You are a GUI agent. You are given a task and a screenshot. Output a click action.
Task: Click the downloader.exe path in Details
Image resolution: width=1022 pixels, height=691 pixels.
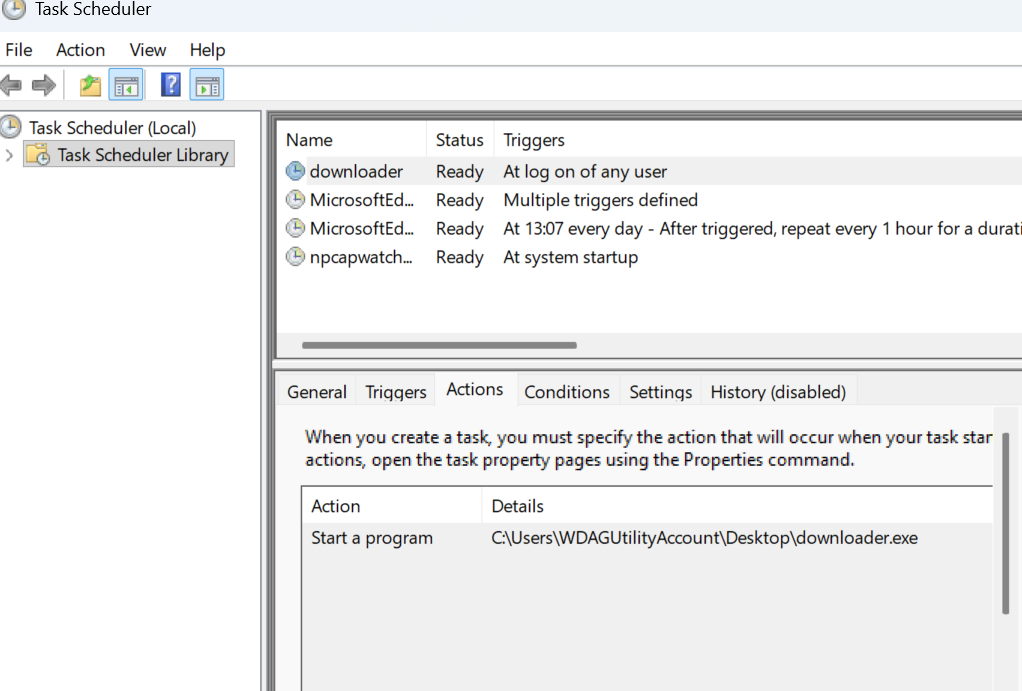(x=705, y=538)
